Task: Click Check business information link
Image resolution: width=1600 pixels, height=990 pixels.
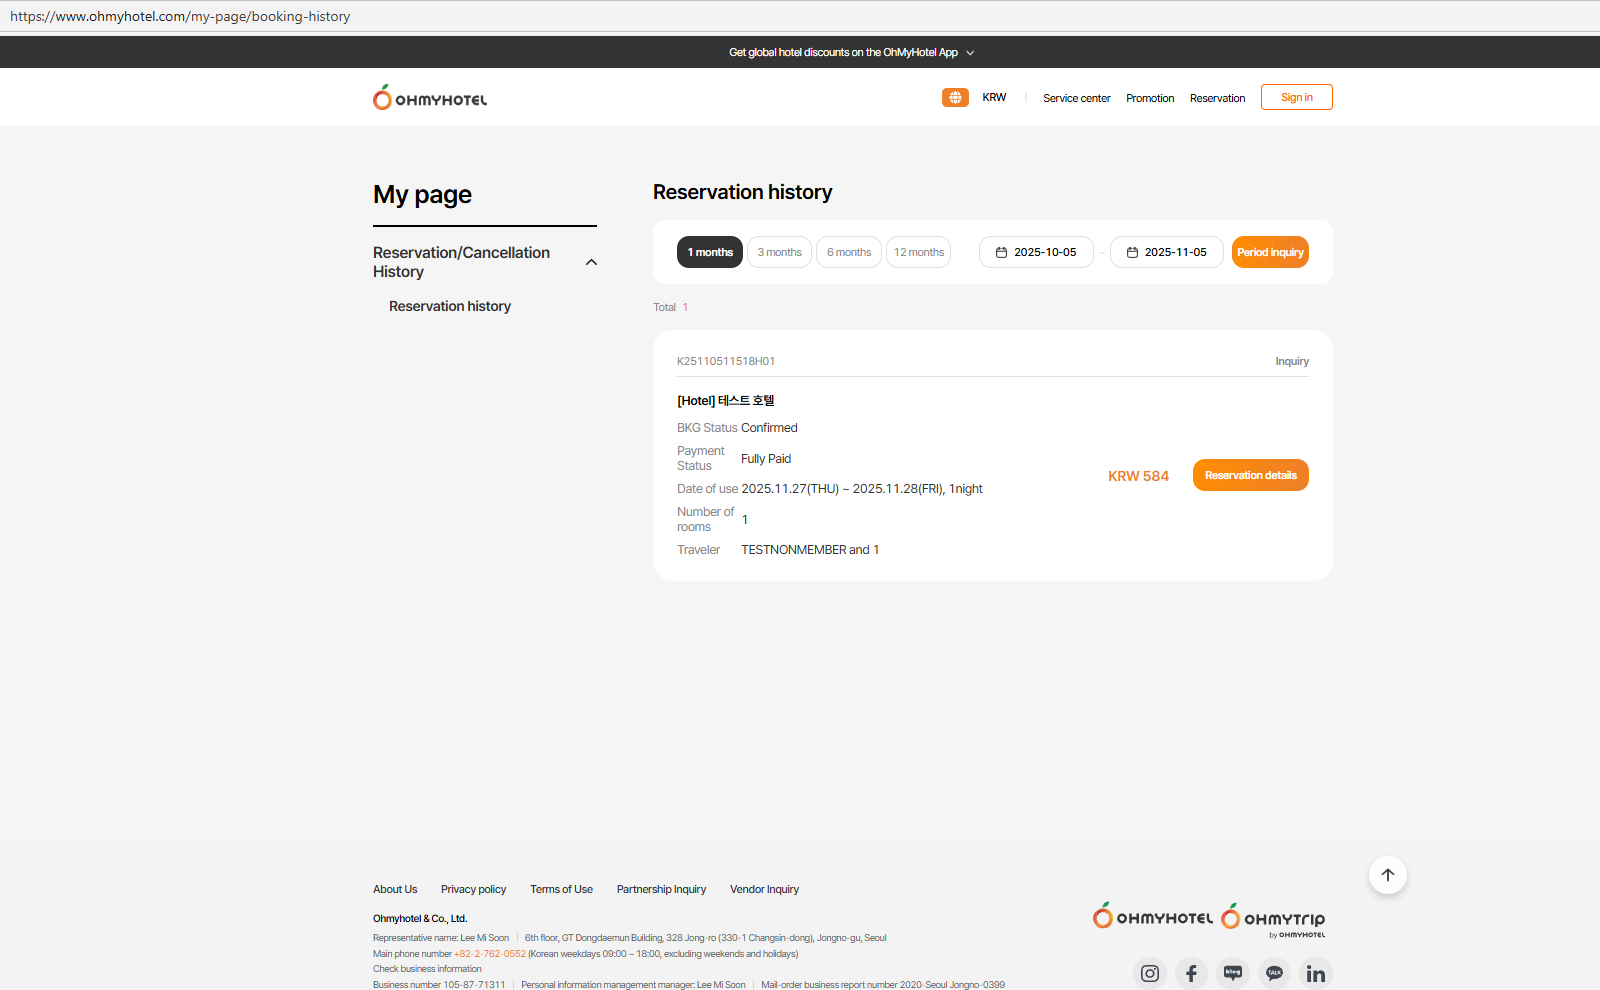Action: [427, 969]
